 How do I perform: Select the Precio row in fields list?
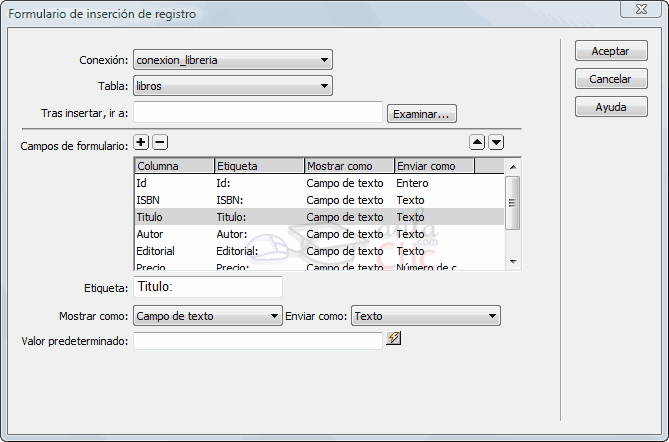319,266
